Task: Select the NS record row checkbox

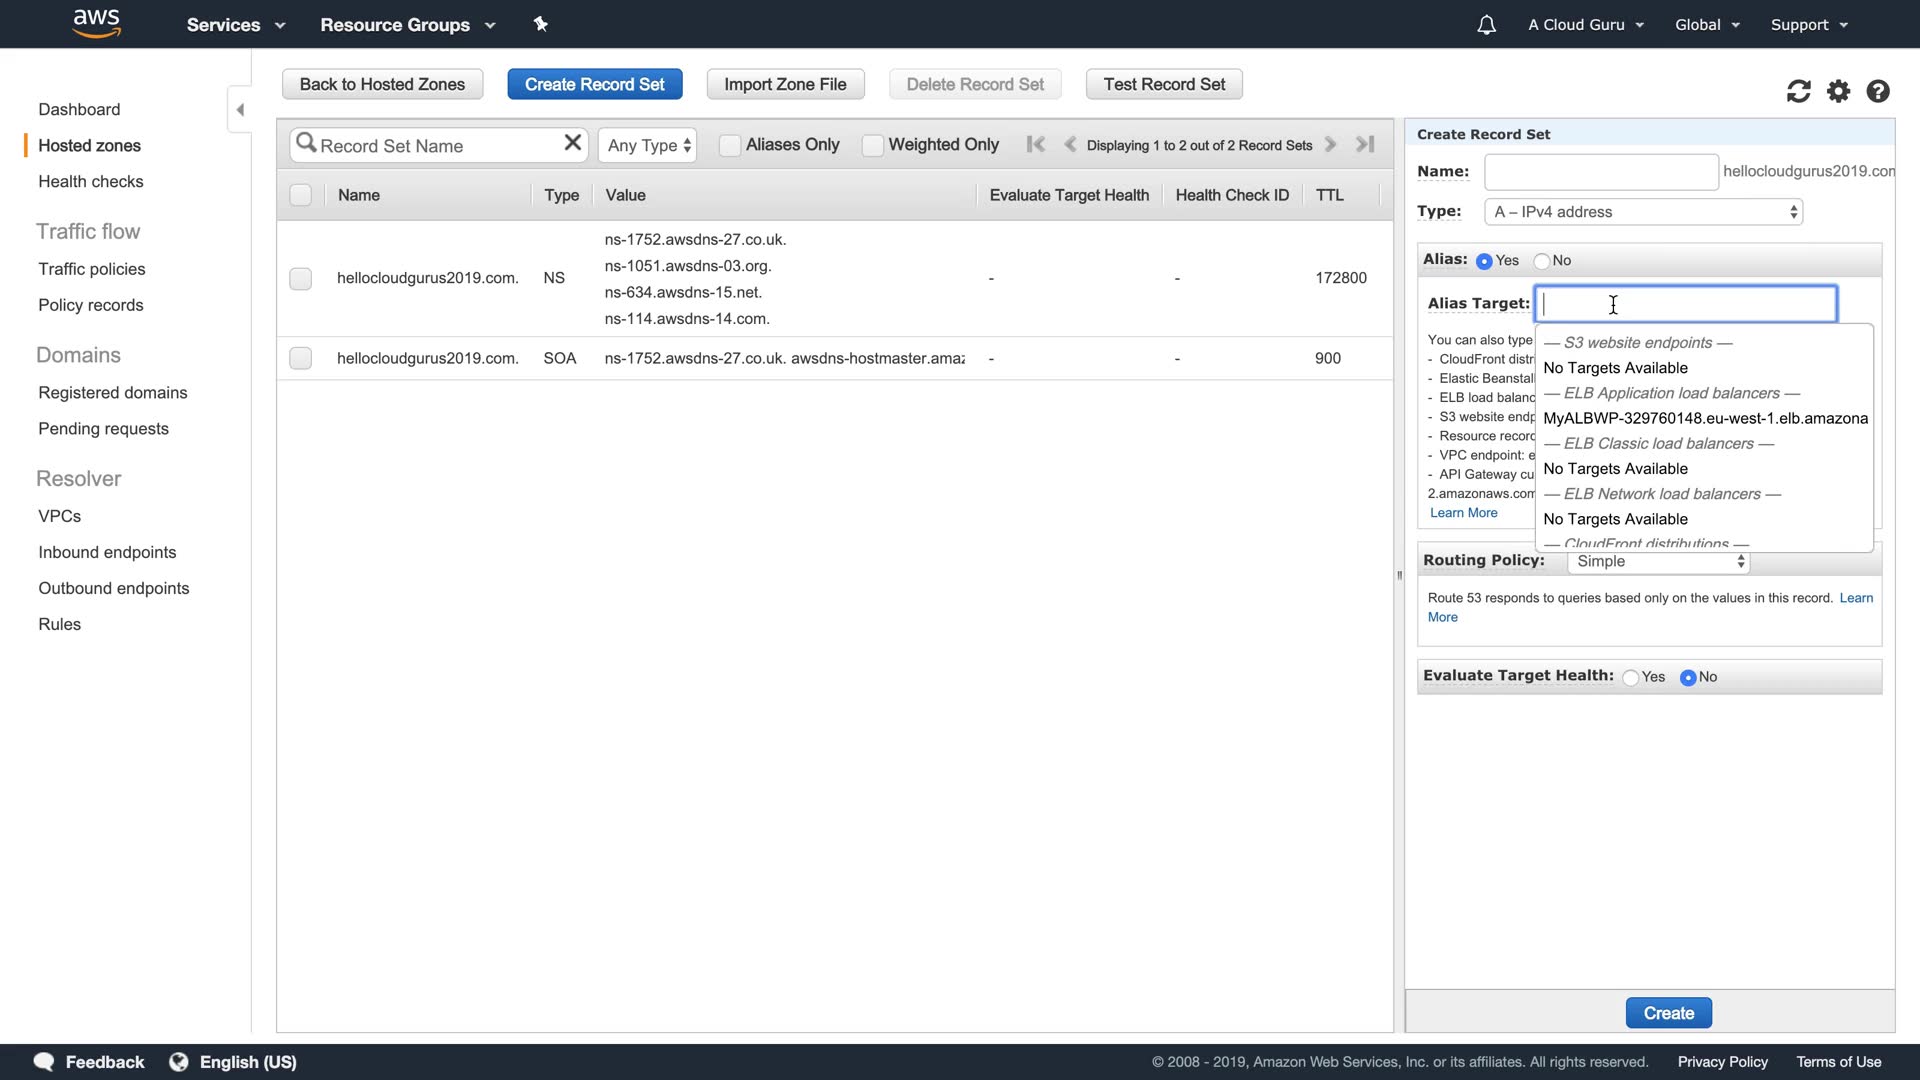Action: tap(300, 278)
